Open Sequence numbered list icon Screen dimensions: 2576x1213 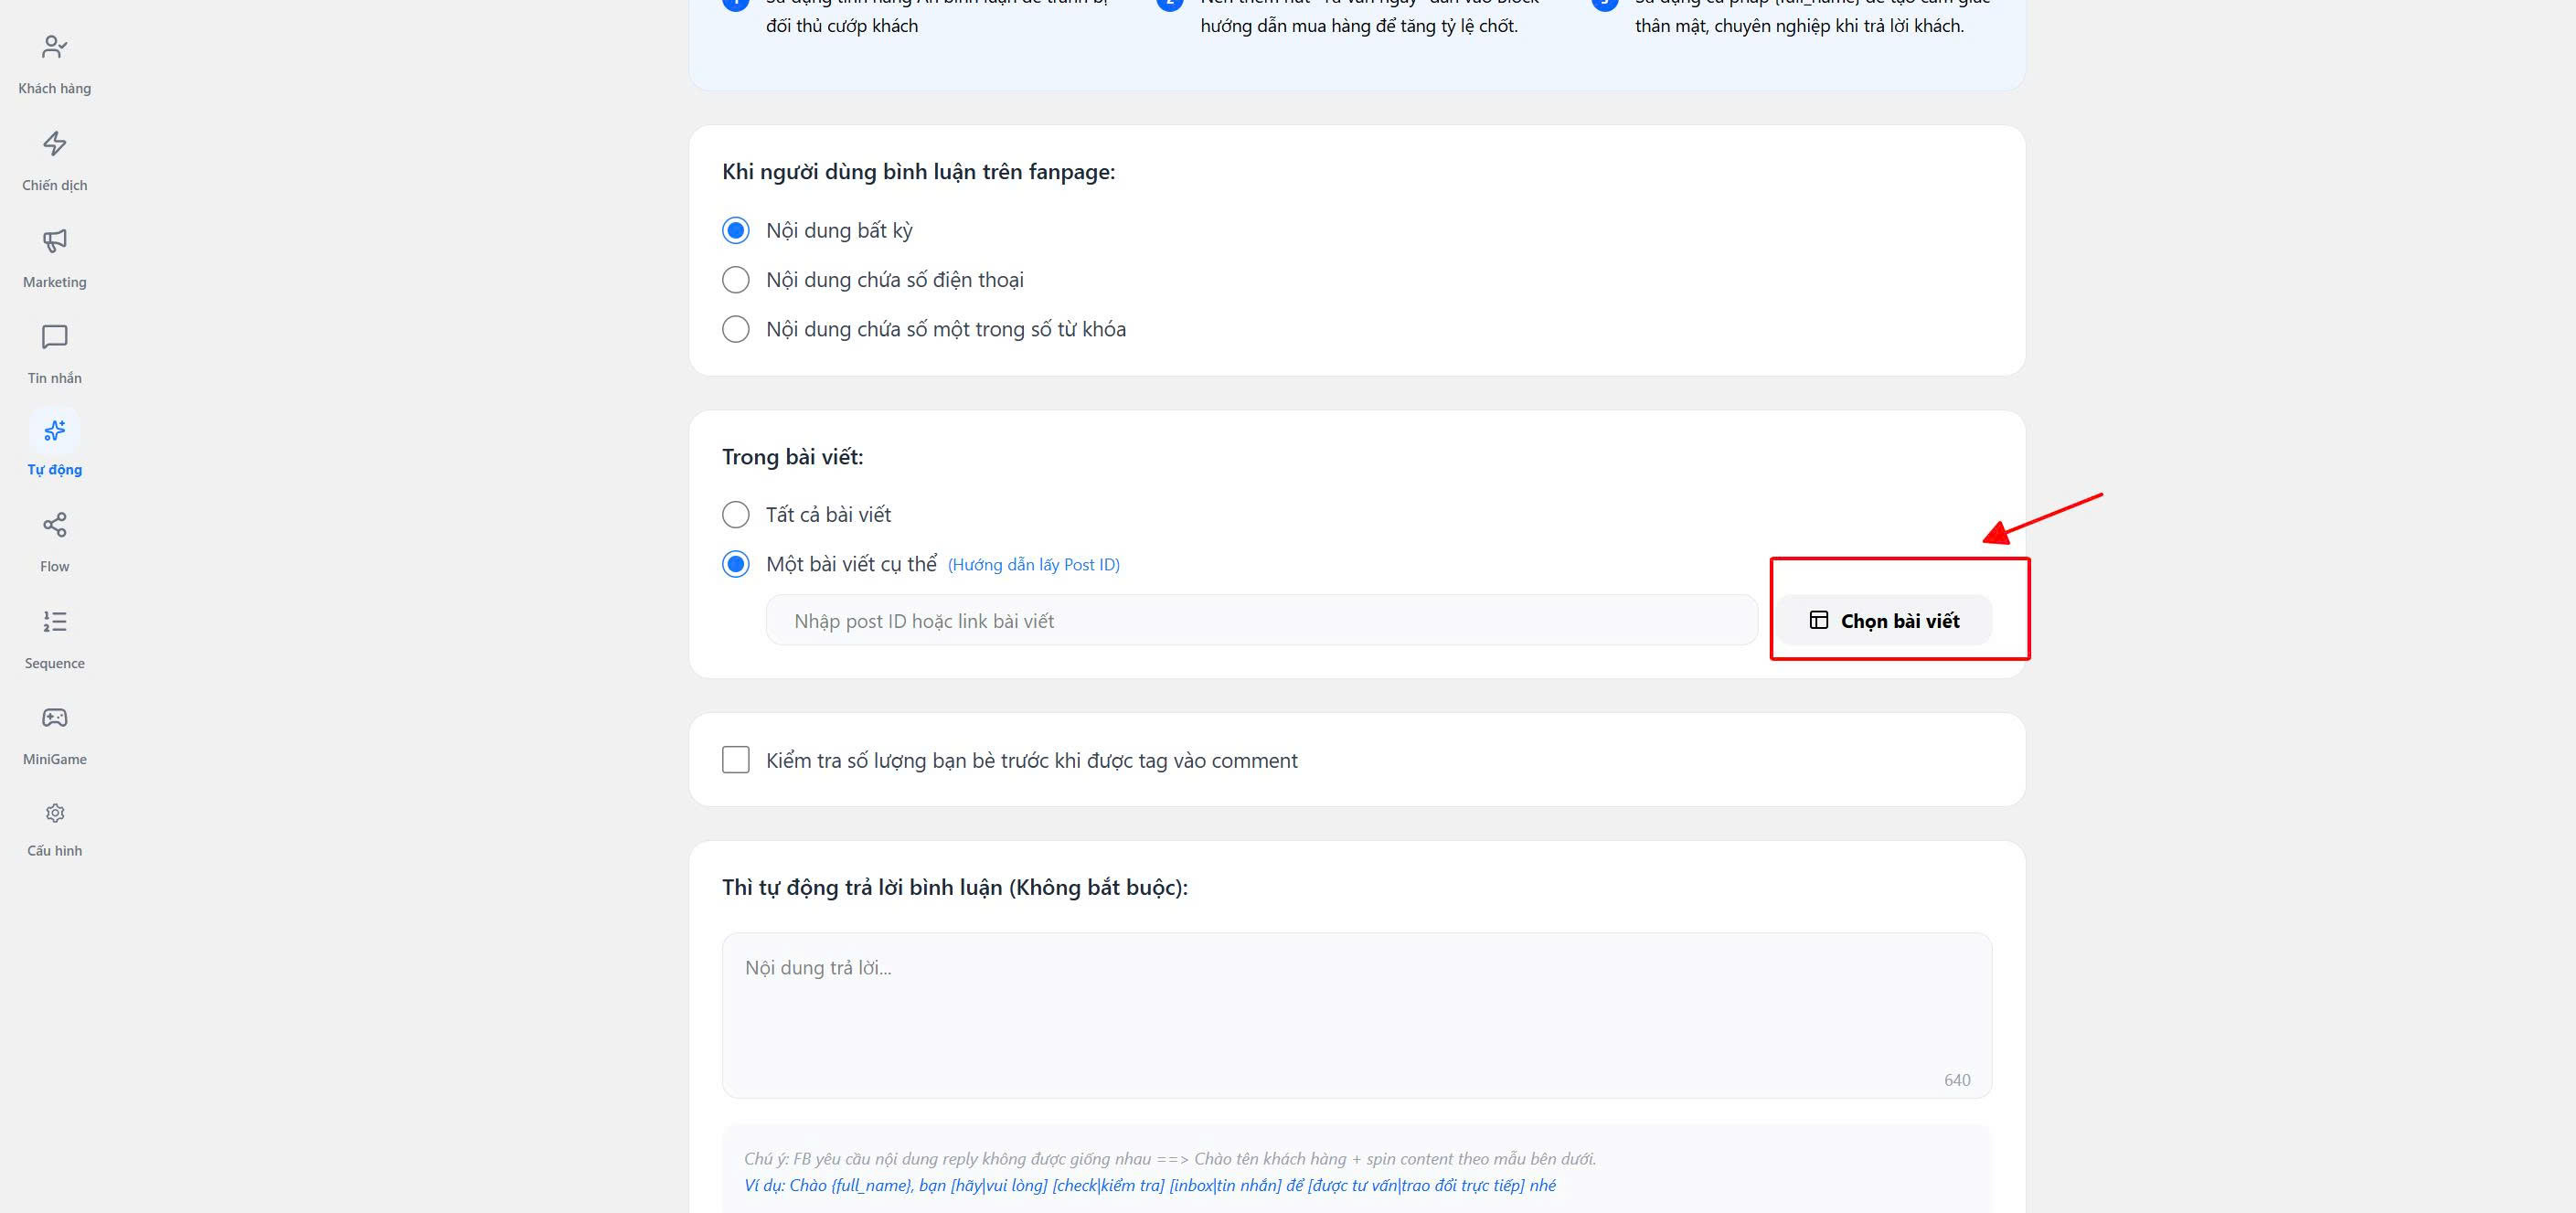pyautogui.click(x=54, y=622)
